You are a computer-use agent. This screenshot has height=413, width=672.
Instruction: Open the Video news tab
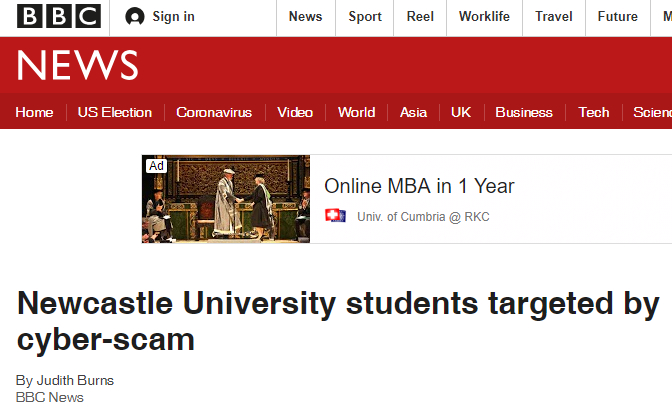coord(295,112)
